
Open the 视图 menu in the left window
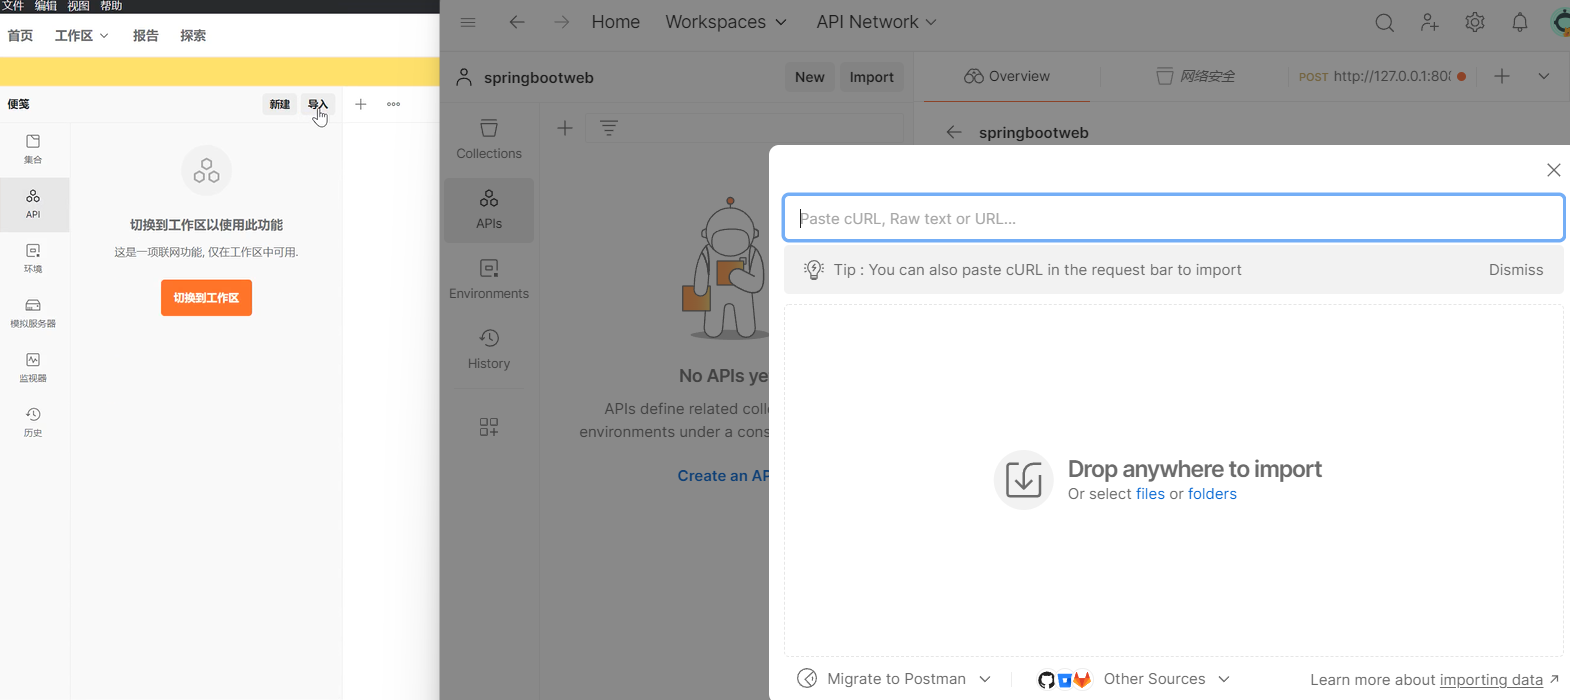tap(79, 6)
